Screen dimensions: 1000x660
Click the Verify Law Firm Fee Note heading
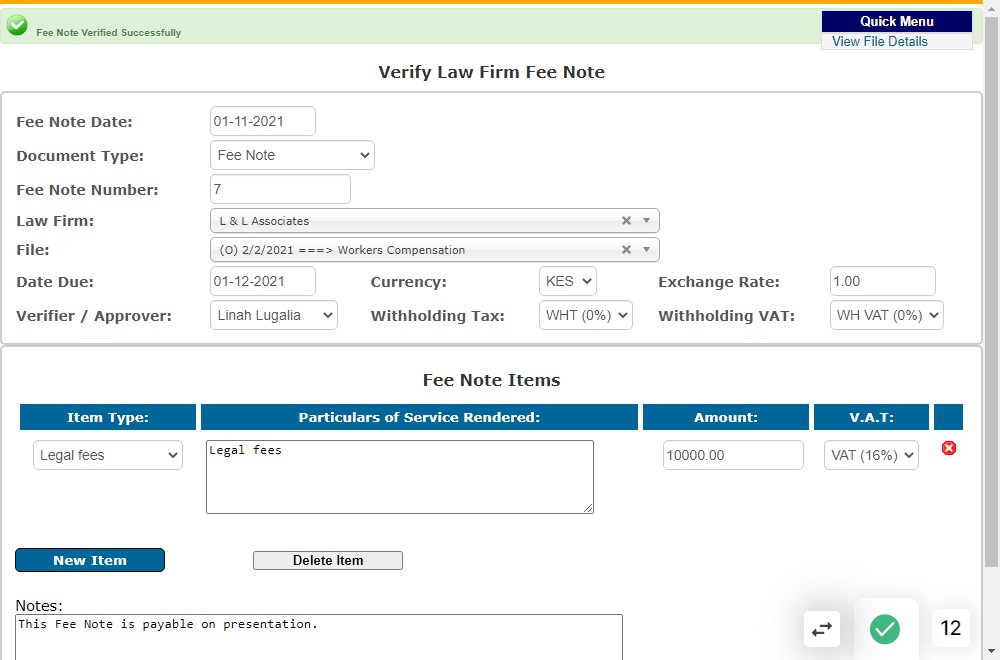click(x=491, y=72)
